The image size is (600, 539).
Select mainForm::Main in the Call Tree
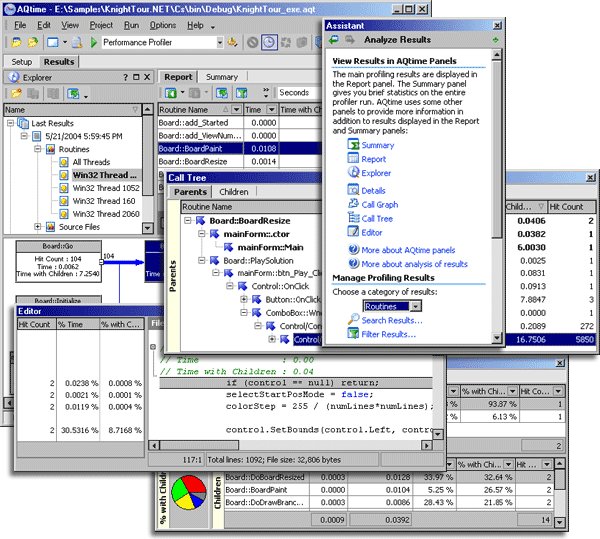[x=270, y=247]
